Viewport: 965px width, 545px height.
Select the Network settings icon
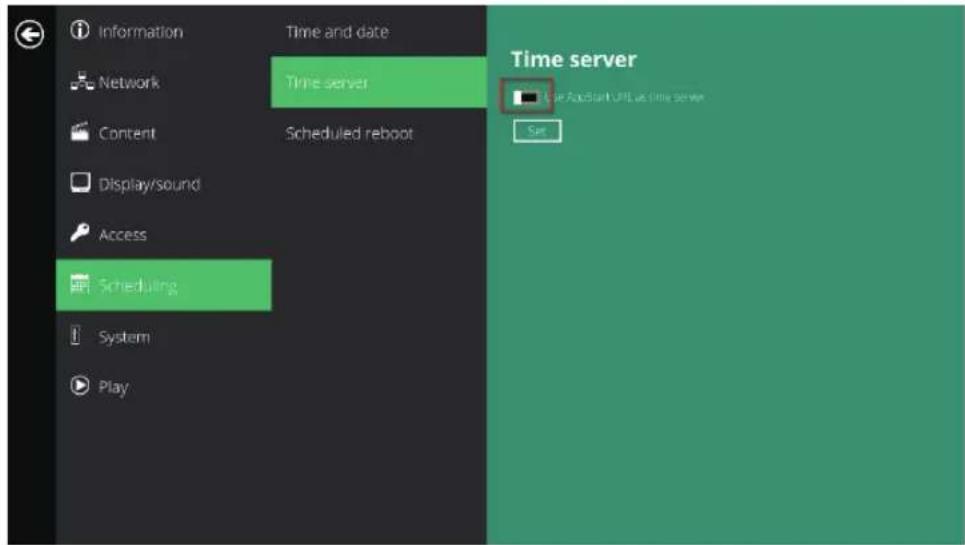[x=82, y=82]
